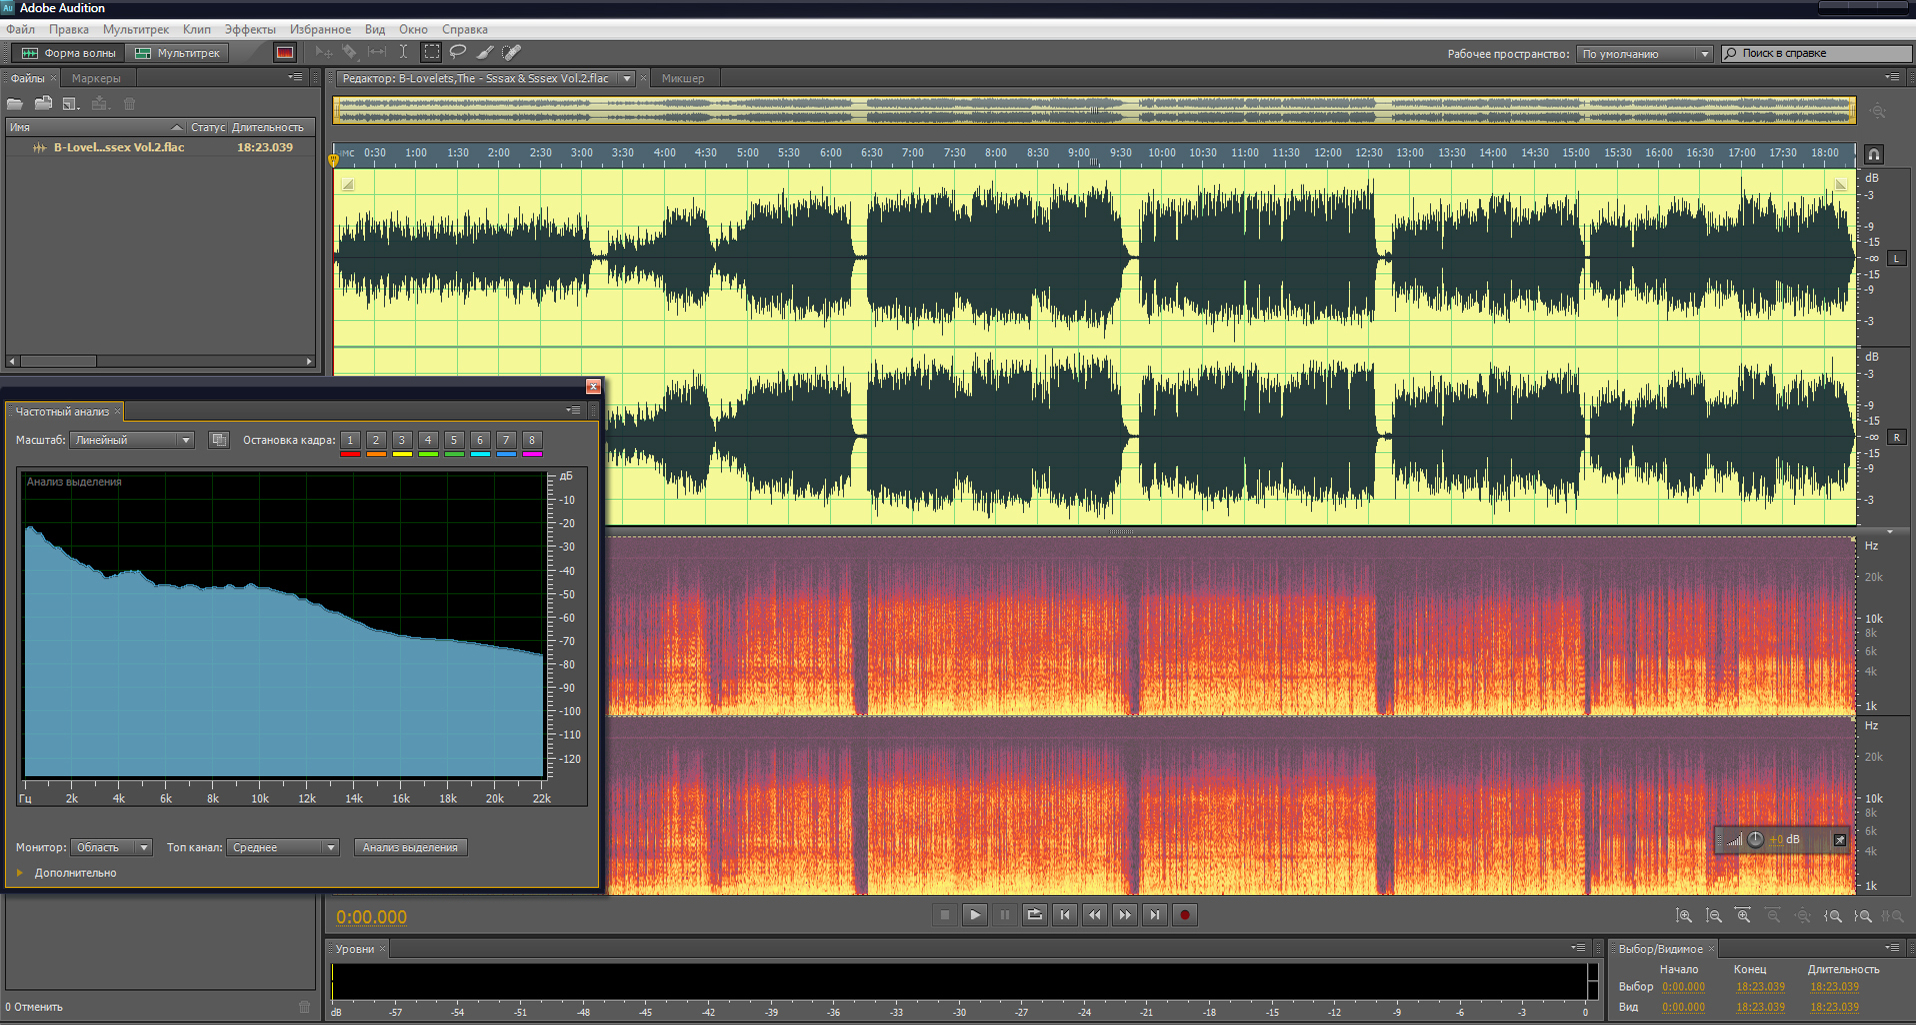The height and width of the screenshot is (1025, 1916).
Task: Open the Рабочее пространство dropdown
Action: (1645, 54)
